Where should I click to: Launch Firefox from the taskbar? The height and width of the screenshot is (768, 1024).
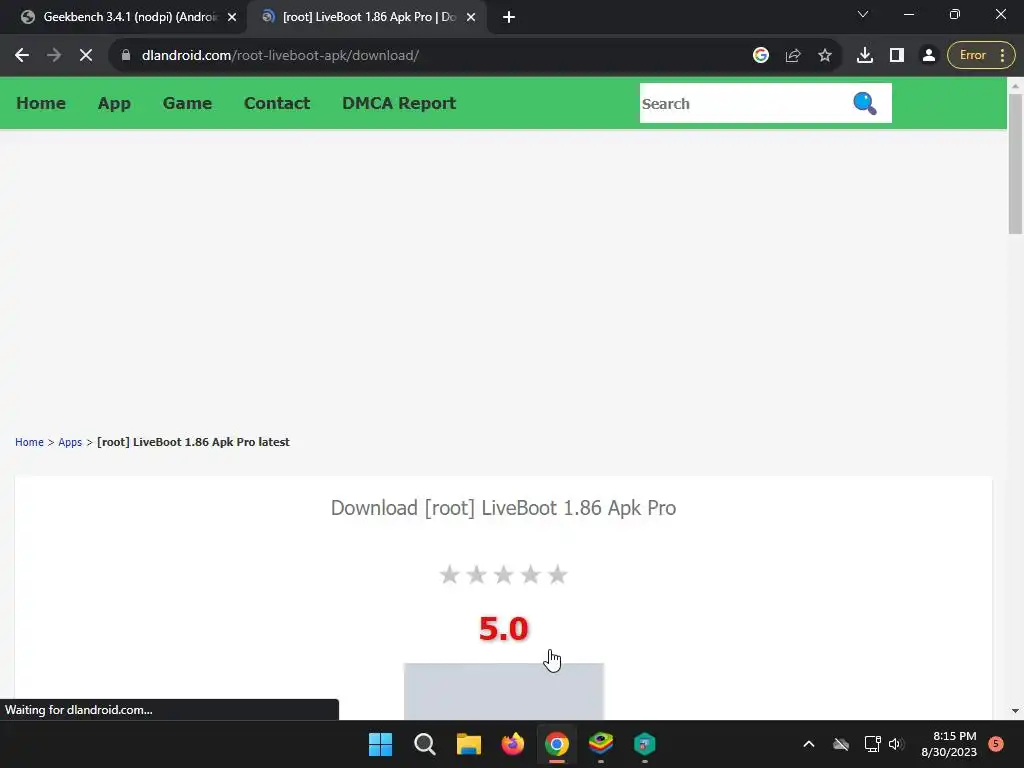(513, 744)
